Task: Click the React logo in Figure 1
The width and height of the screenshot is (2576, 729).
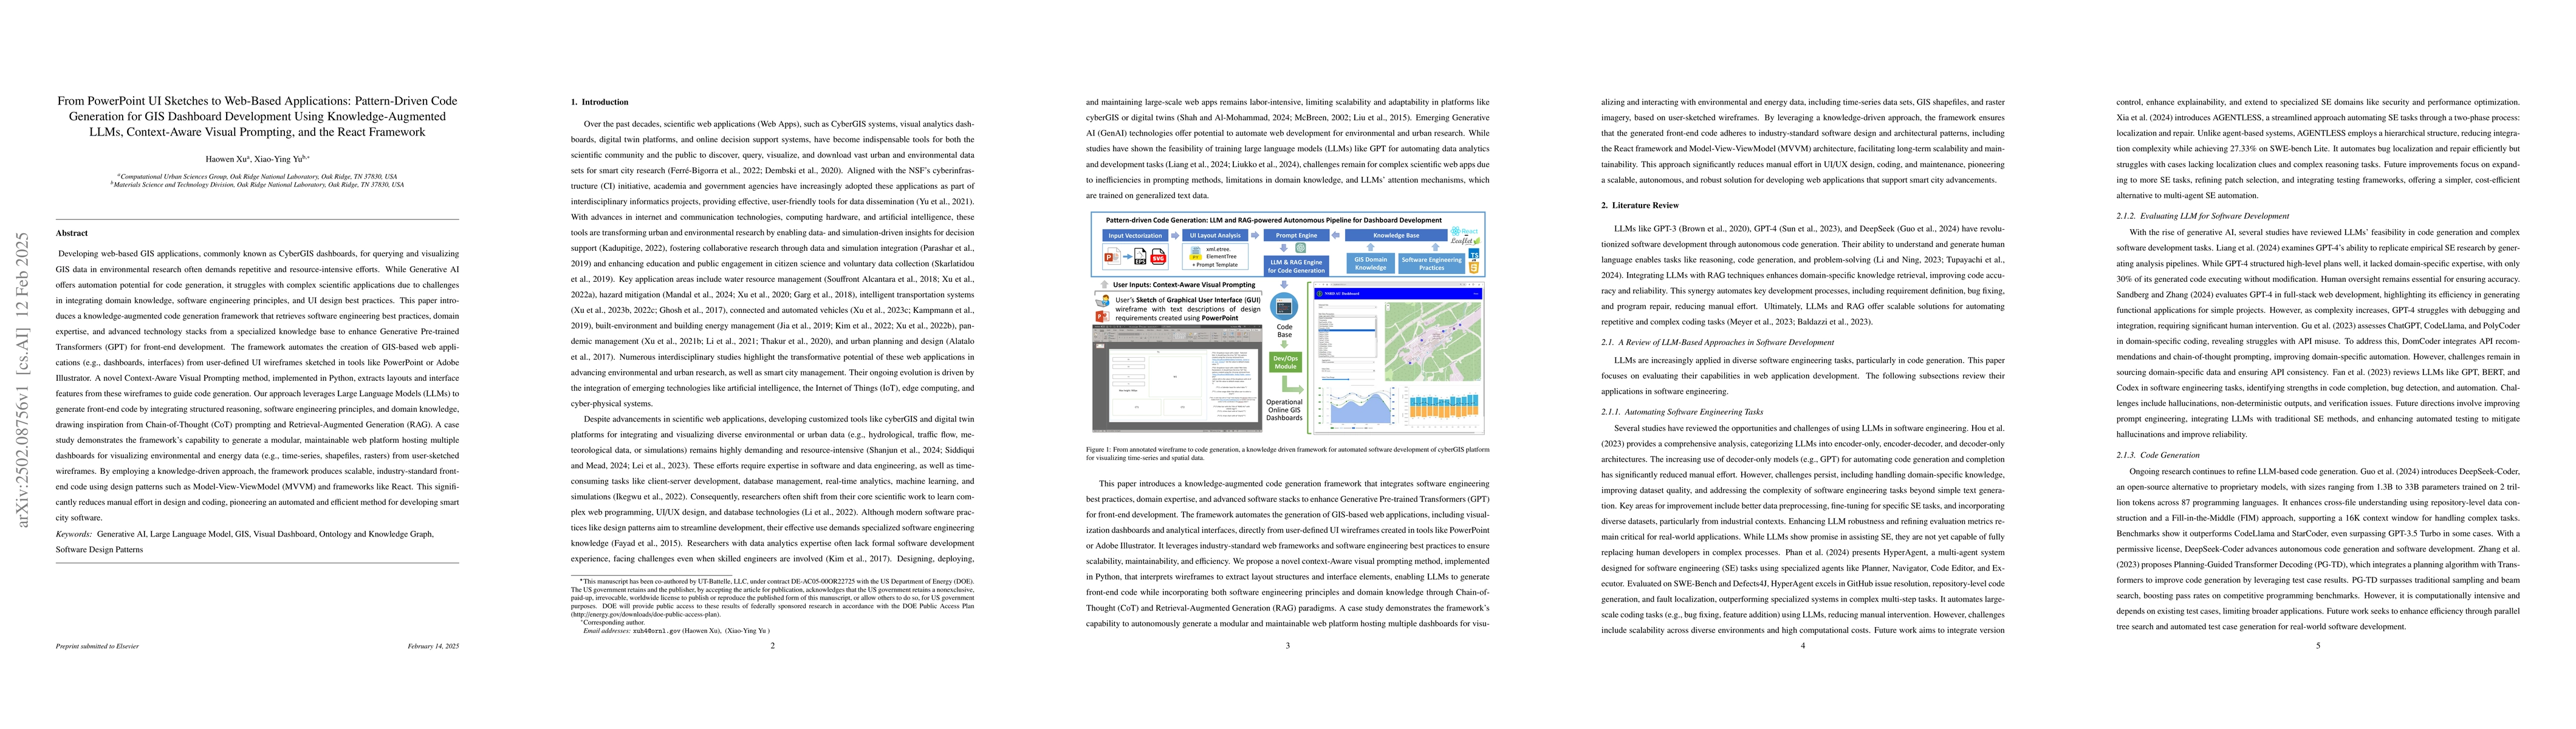Action: point(1464,232)
